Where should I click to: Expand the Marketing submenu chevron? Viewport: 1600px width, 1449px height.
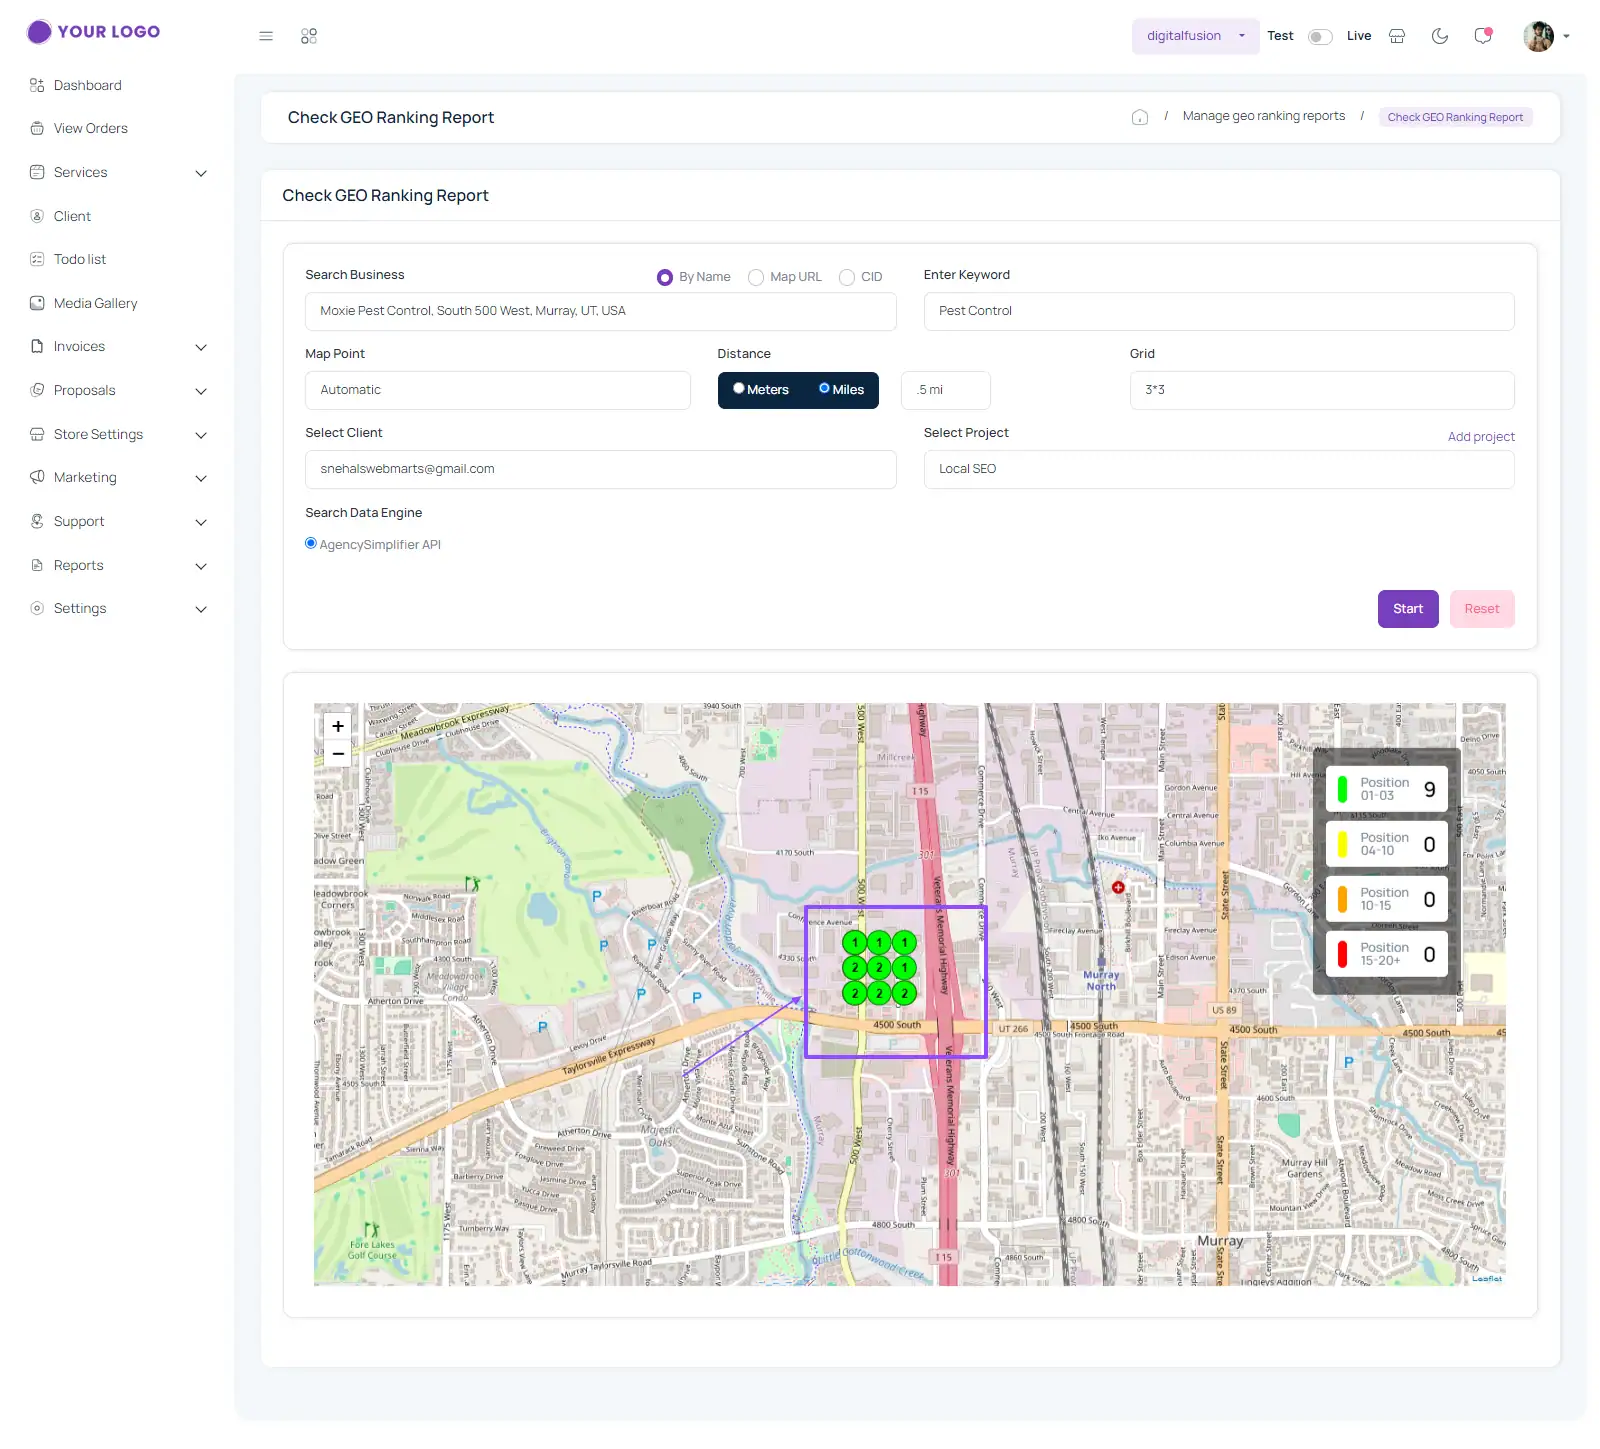click(201, 478)
